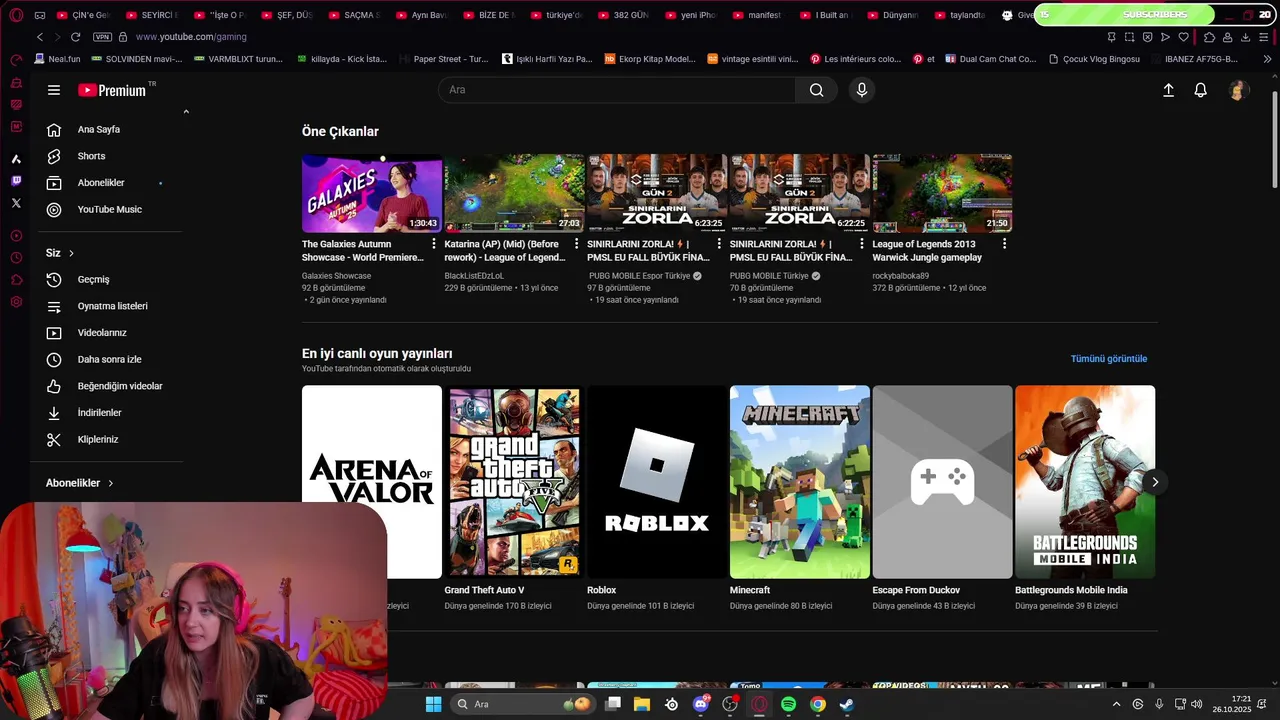Open the Minecraft game card

[x=800, y=482]
